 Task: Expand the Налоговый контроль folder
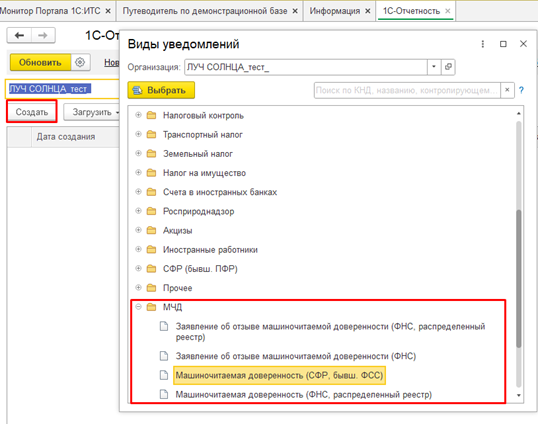(138, 115)
